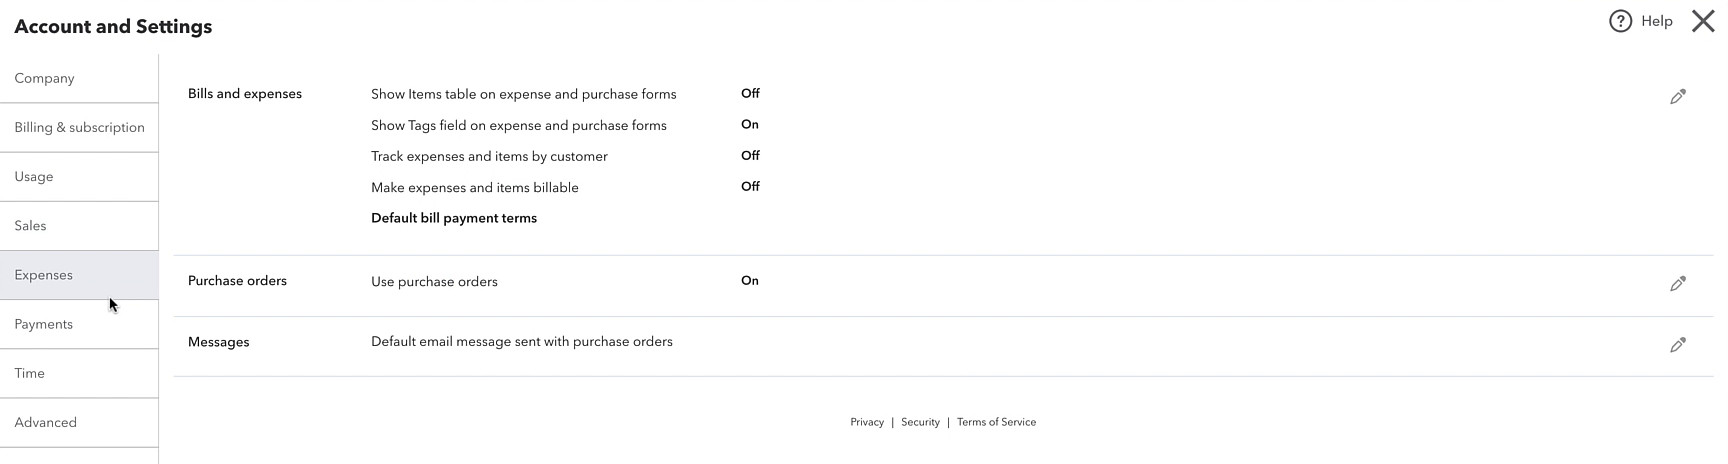
Task: Open the Terms of Service link
Action: coord(996,422)
